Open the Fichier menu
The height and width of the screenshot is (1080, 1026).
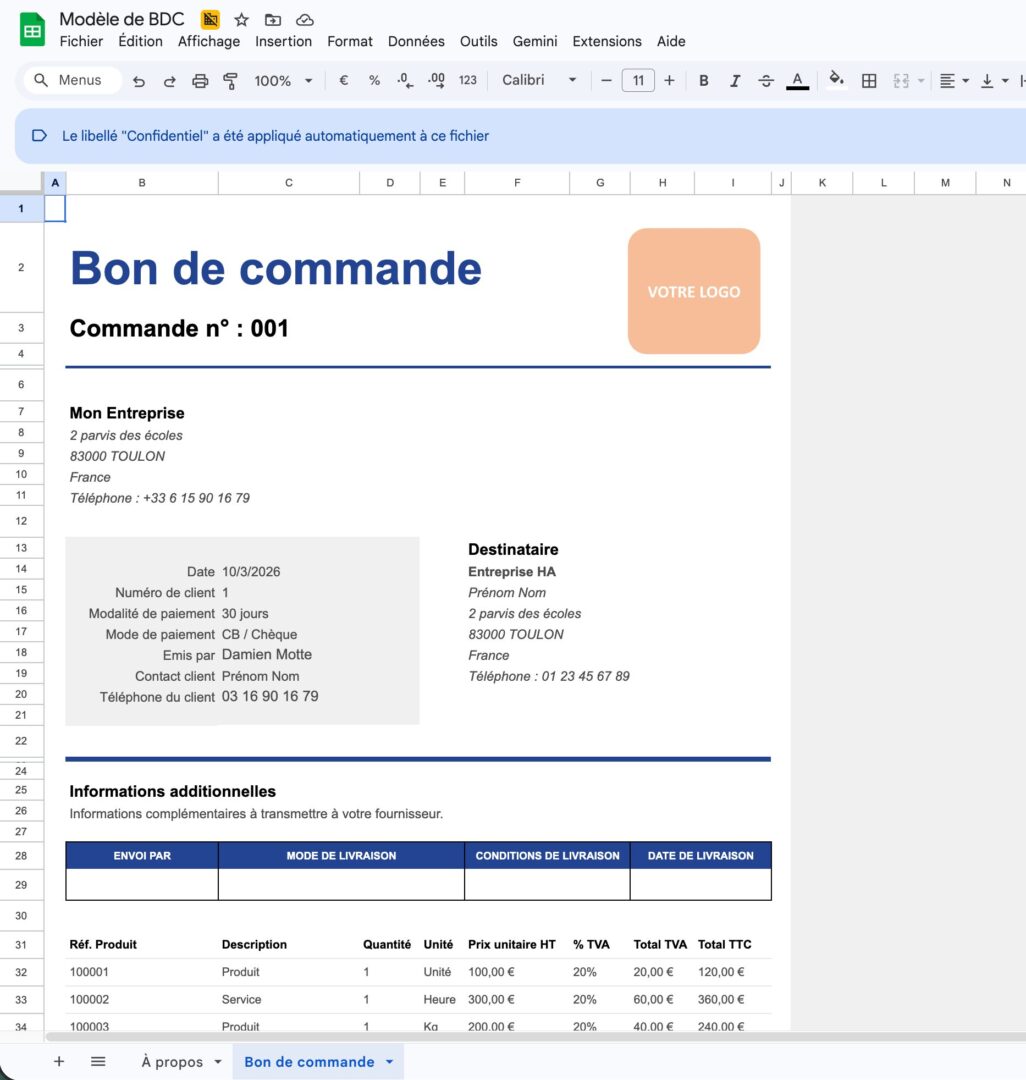pos(81,41)
